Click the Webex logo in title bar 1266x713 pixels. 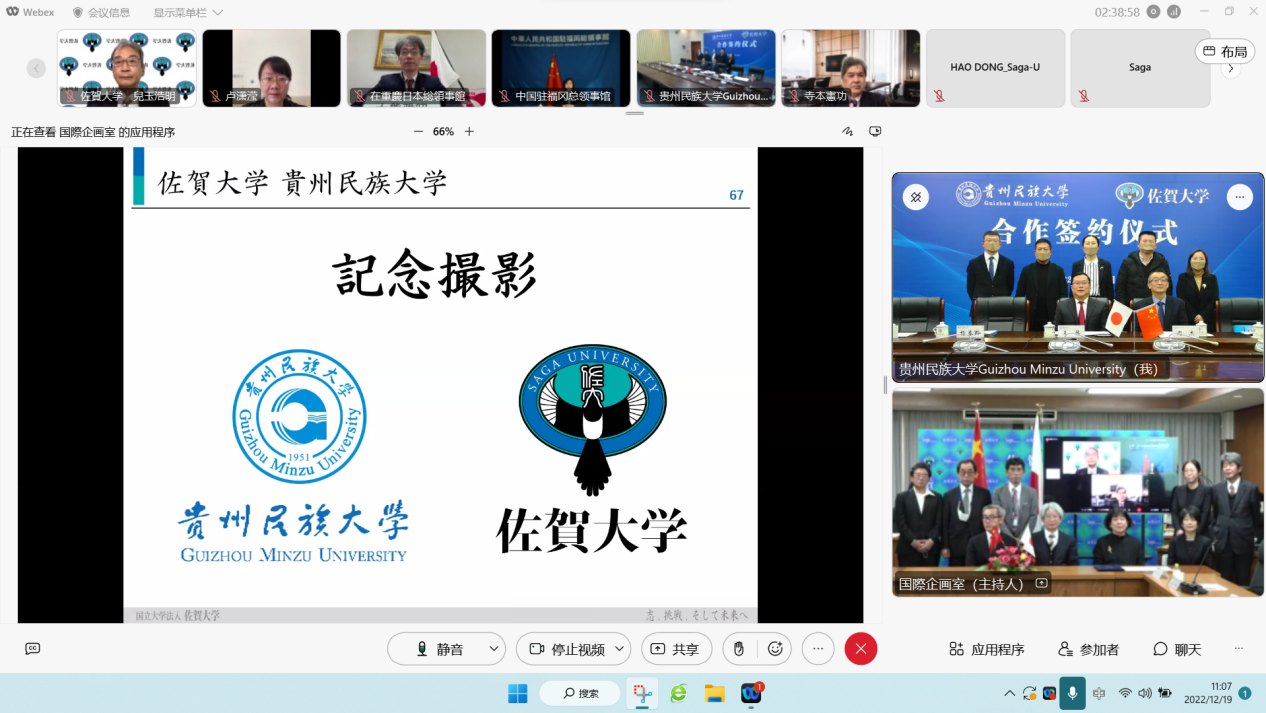31,12
